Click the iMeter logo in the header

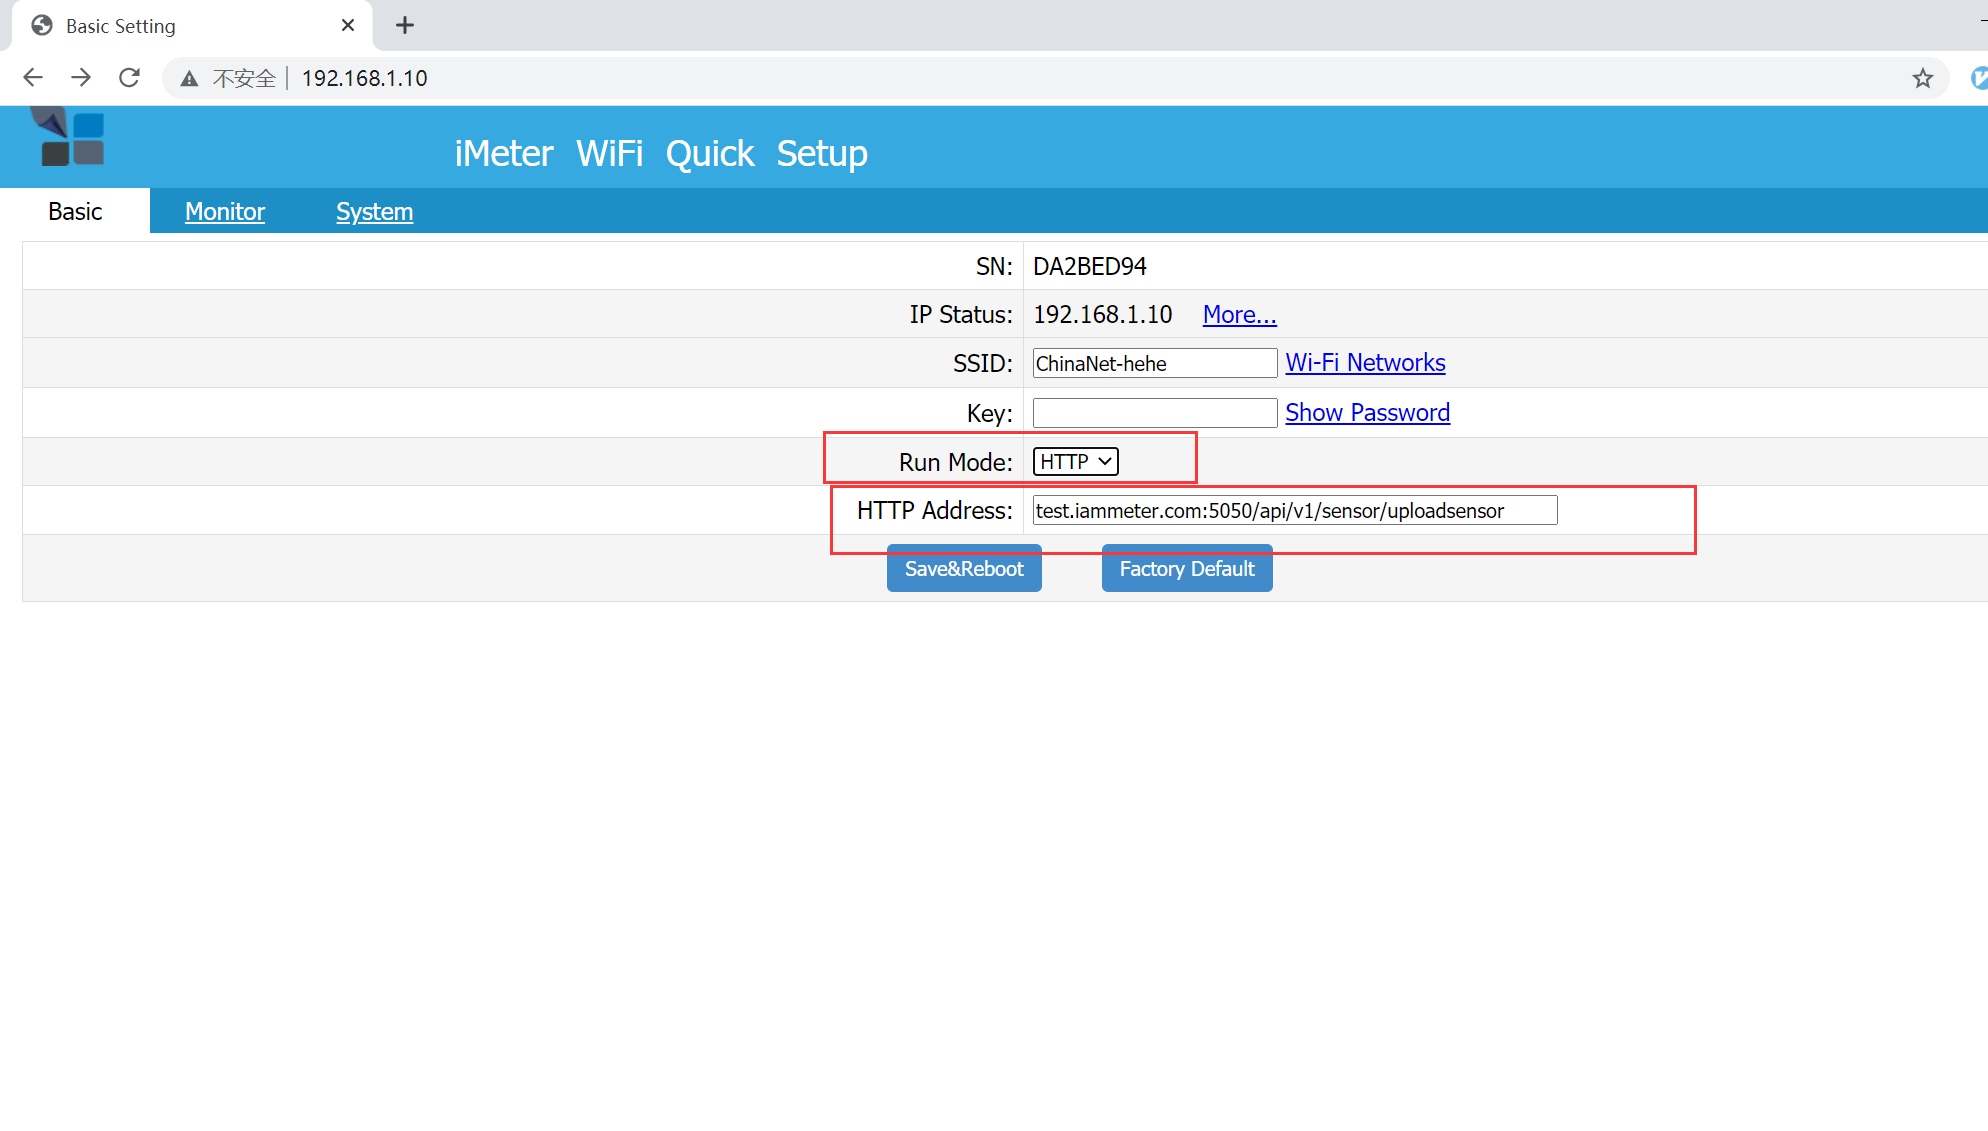67,138
